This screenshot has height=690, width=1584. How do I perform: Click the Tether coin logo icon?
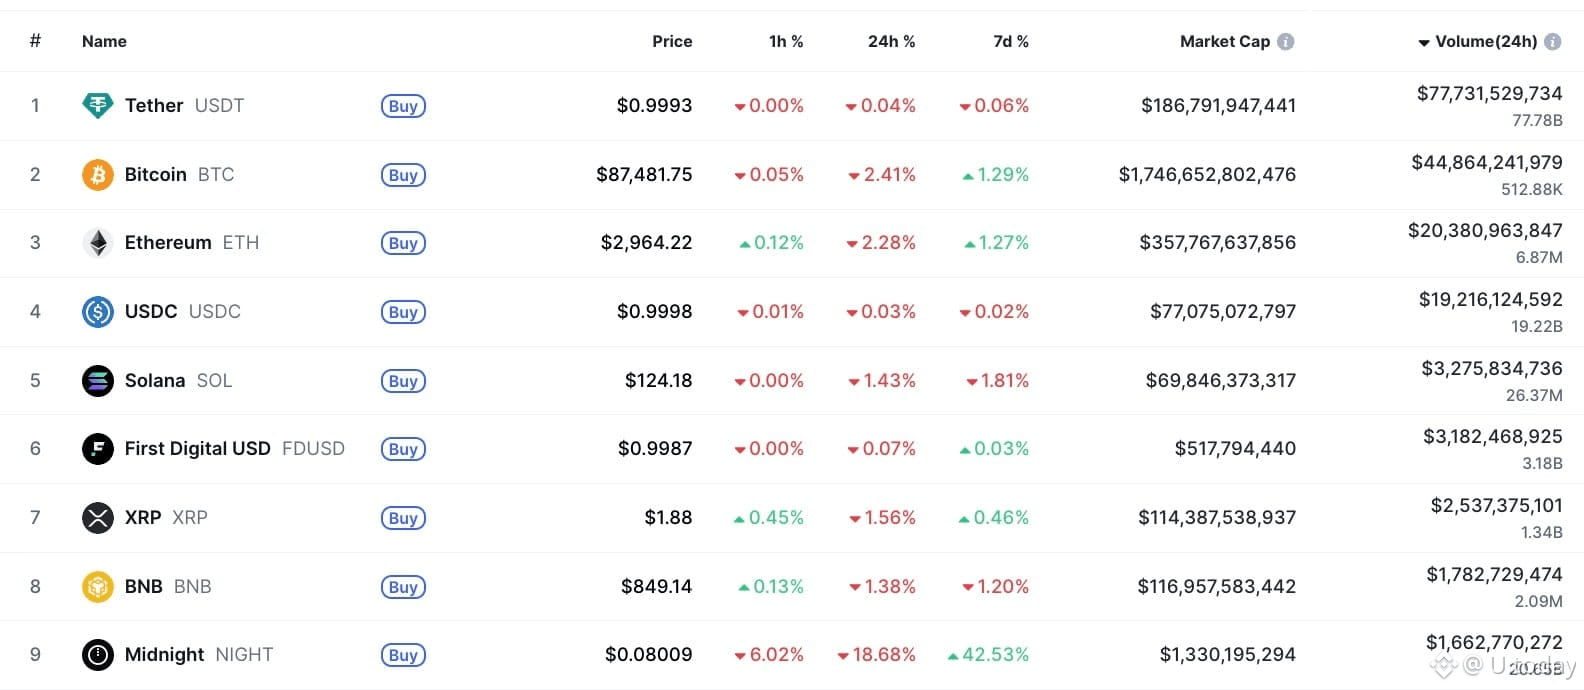(97, 105)
